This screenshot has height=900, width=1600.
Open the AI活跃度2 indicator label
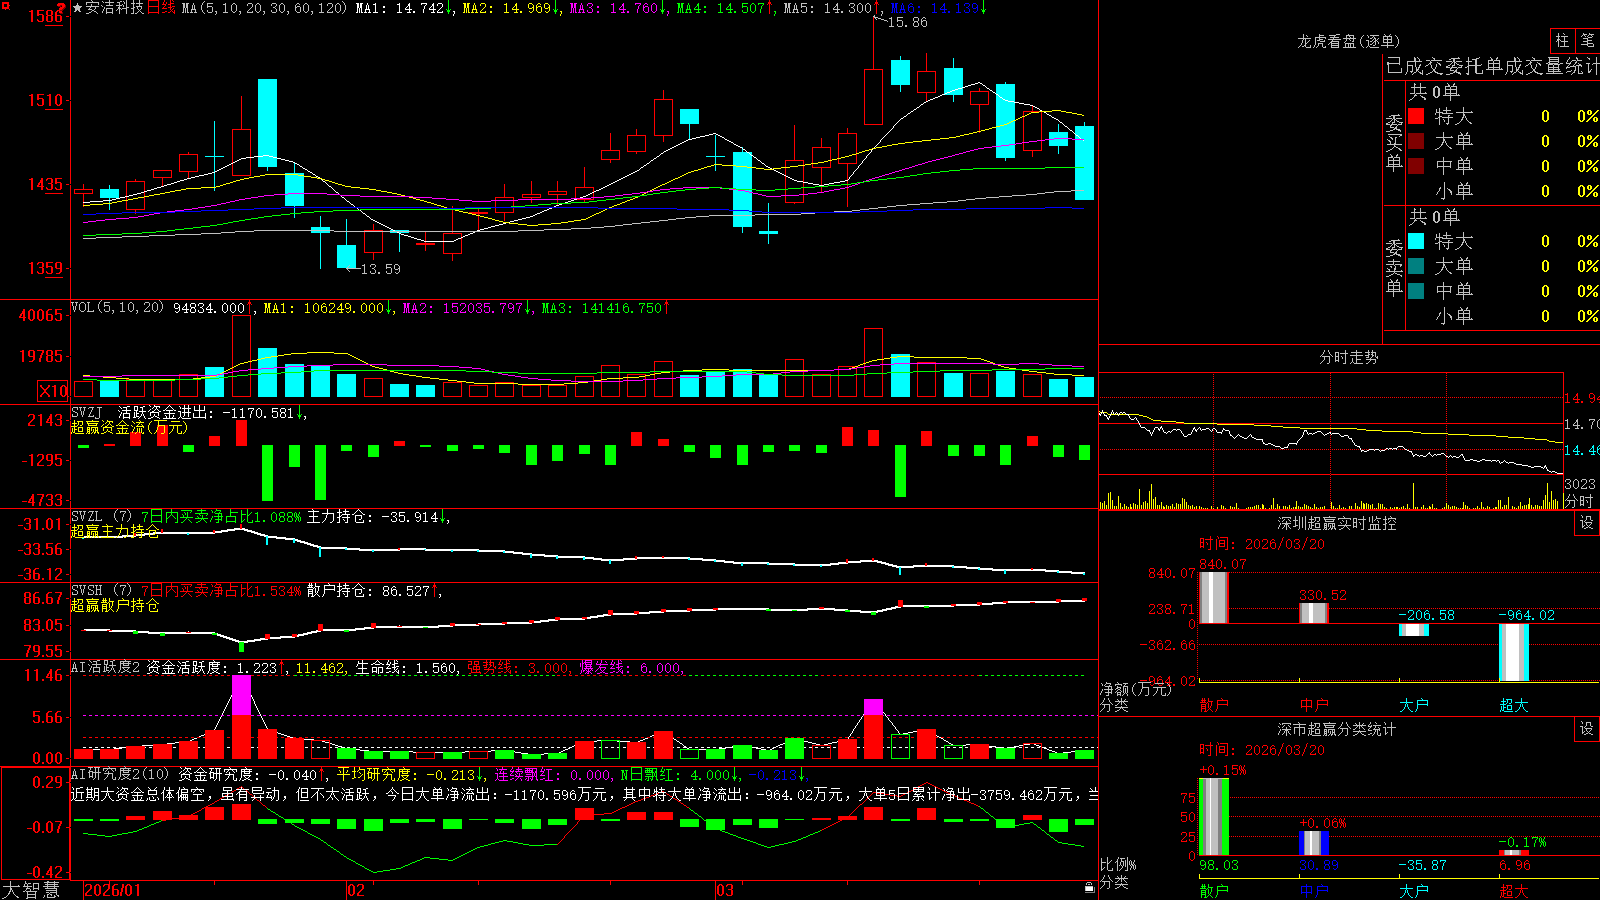pyautogui.click(x=105, y=668)
